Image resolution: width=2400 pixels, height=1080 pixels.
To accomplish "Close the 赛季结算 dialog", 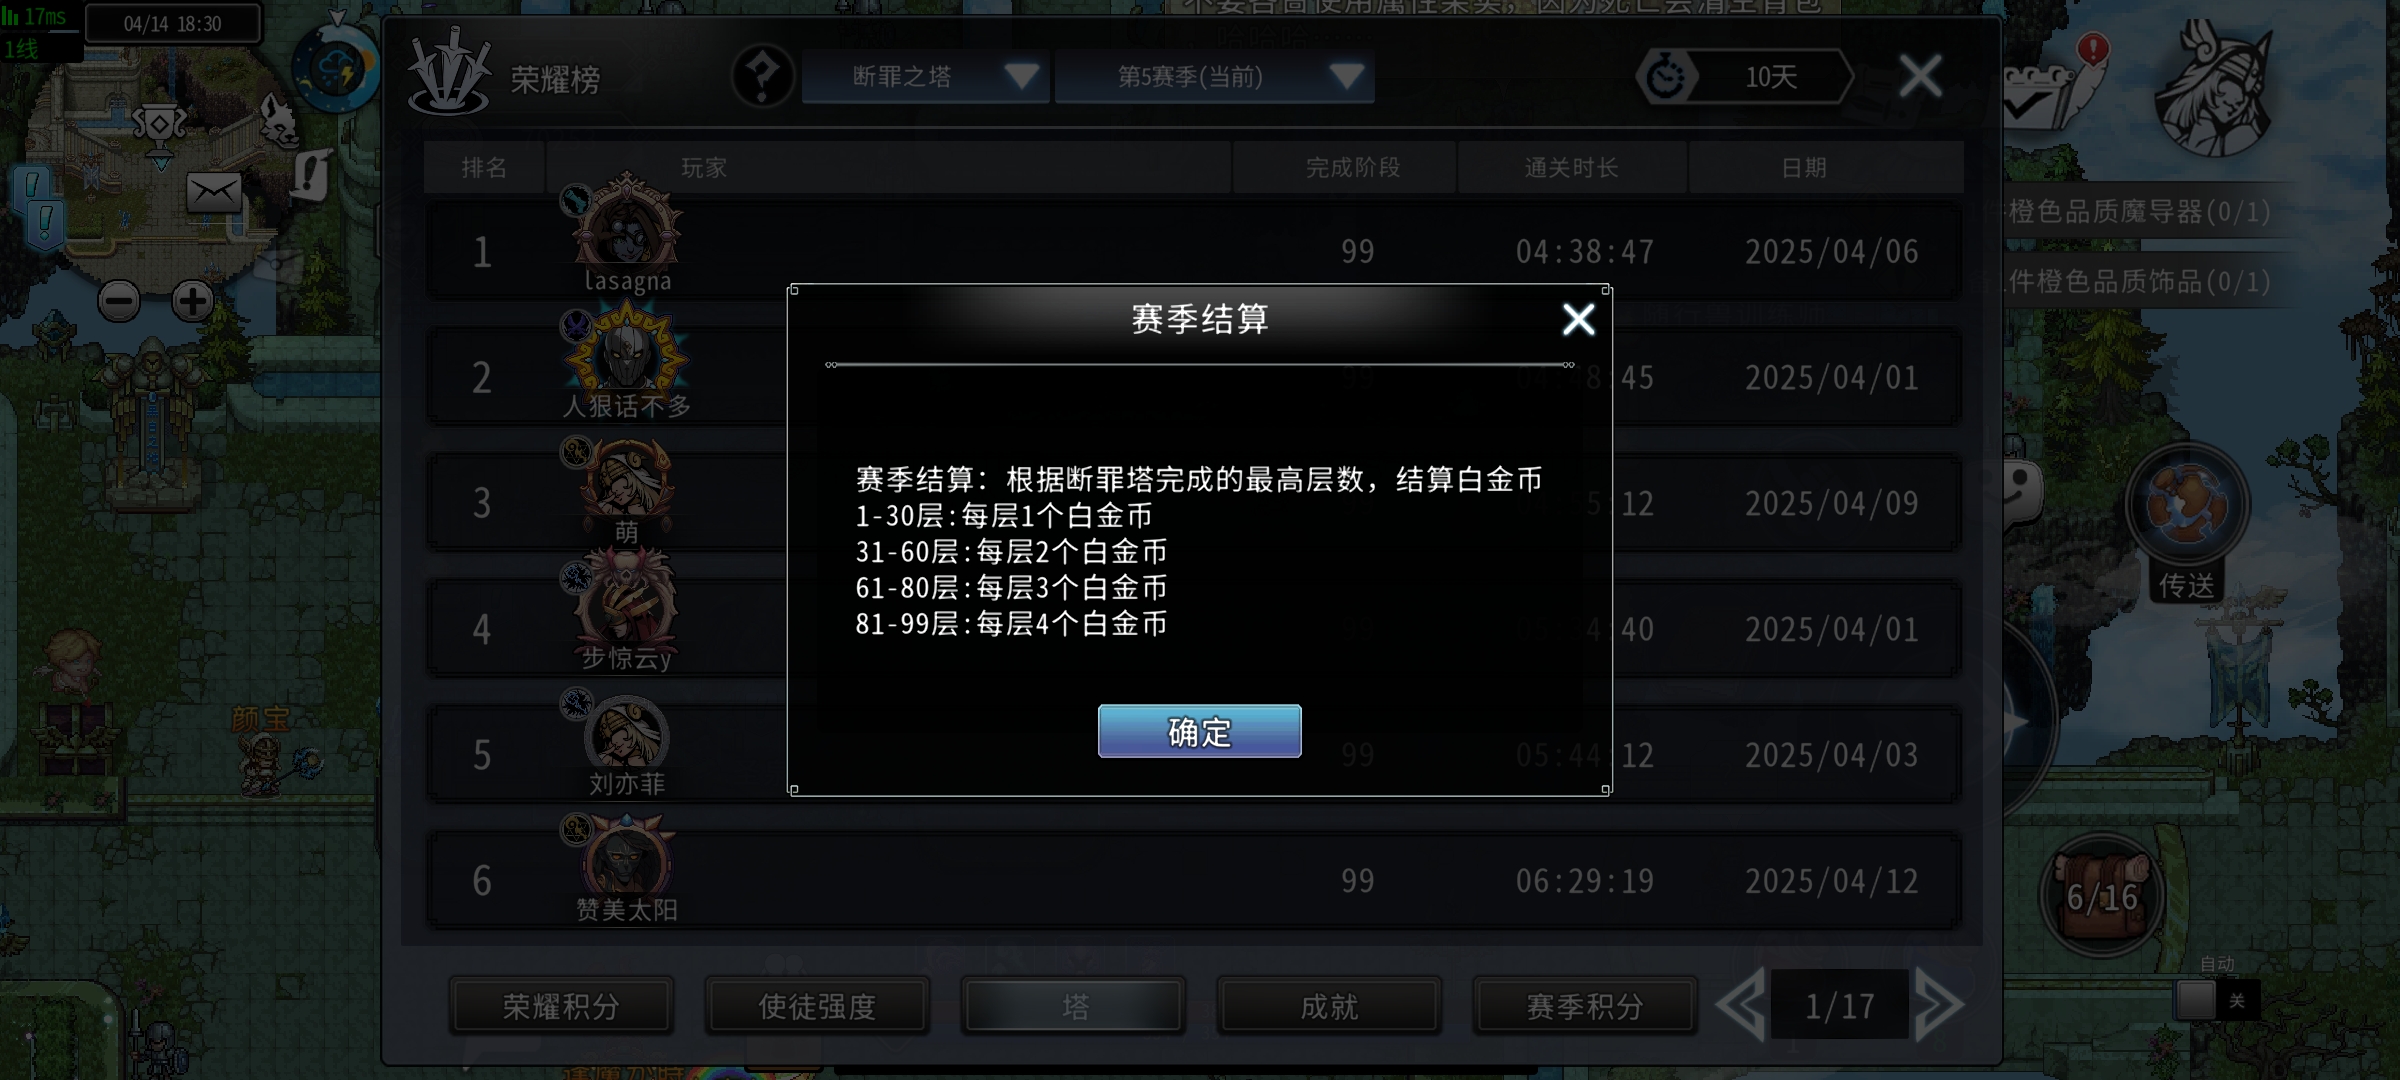I will coord(1578,320).
